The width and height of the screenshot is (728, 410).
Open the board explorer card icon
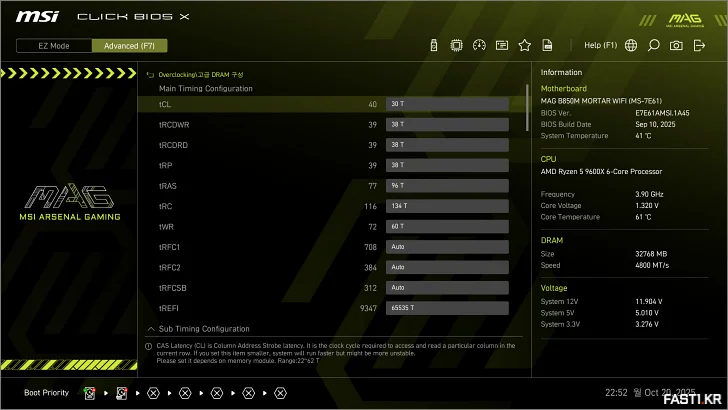pyautogui.click(x=502, y=46)
